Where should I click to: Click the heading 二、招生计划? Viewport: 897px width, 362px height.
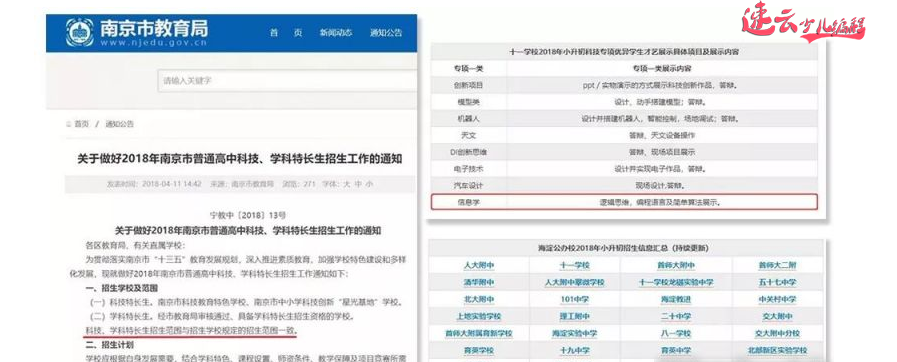point(109,344)
